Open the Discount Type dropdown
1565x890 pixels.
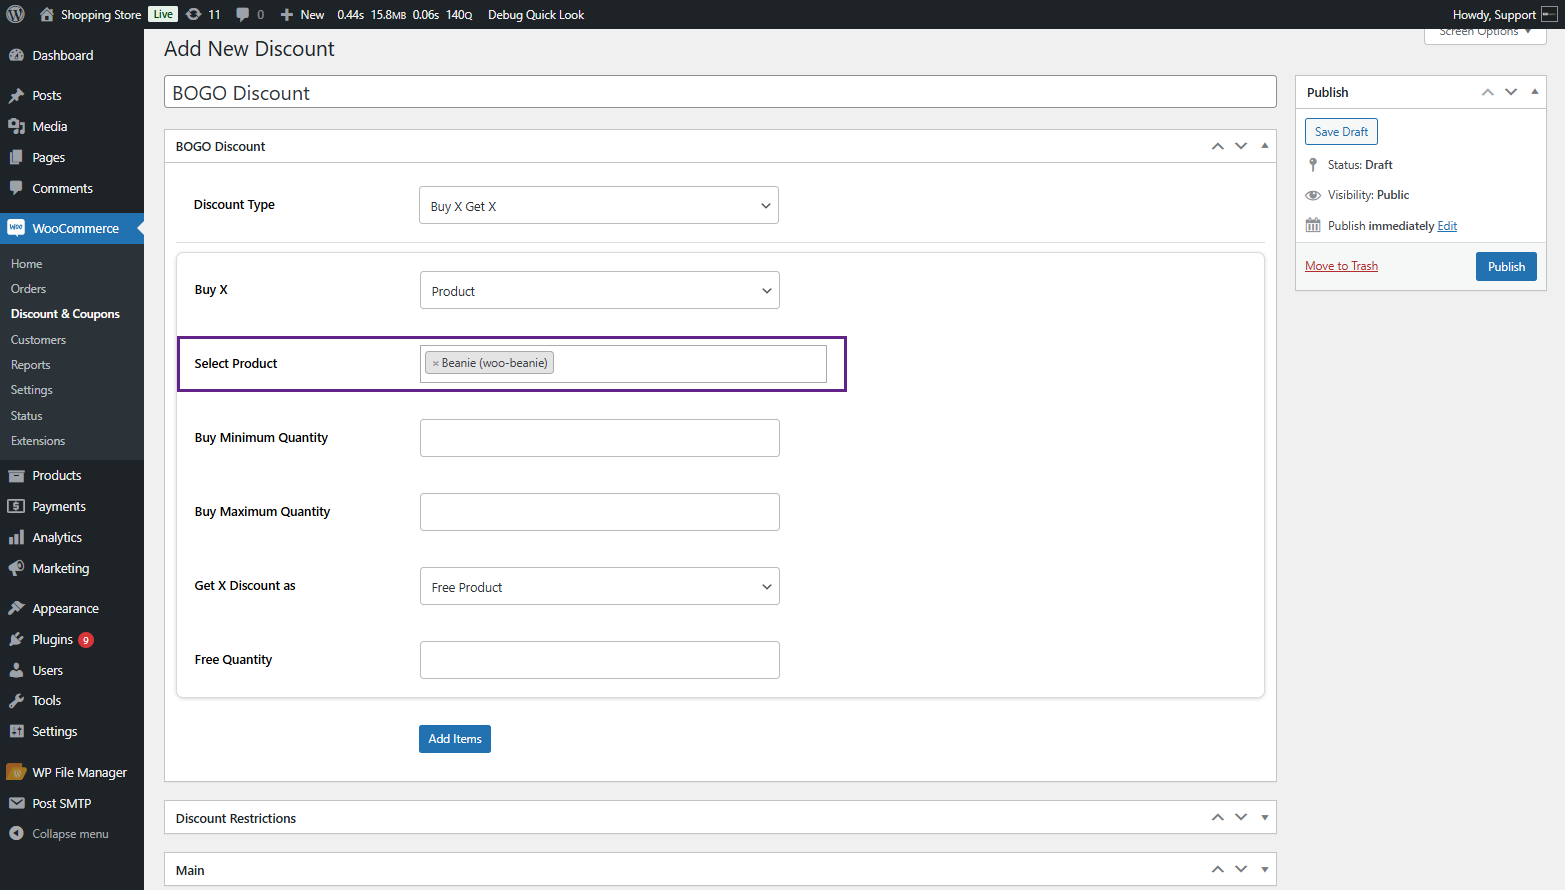click(x=599, y=205)
